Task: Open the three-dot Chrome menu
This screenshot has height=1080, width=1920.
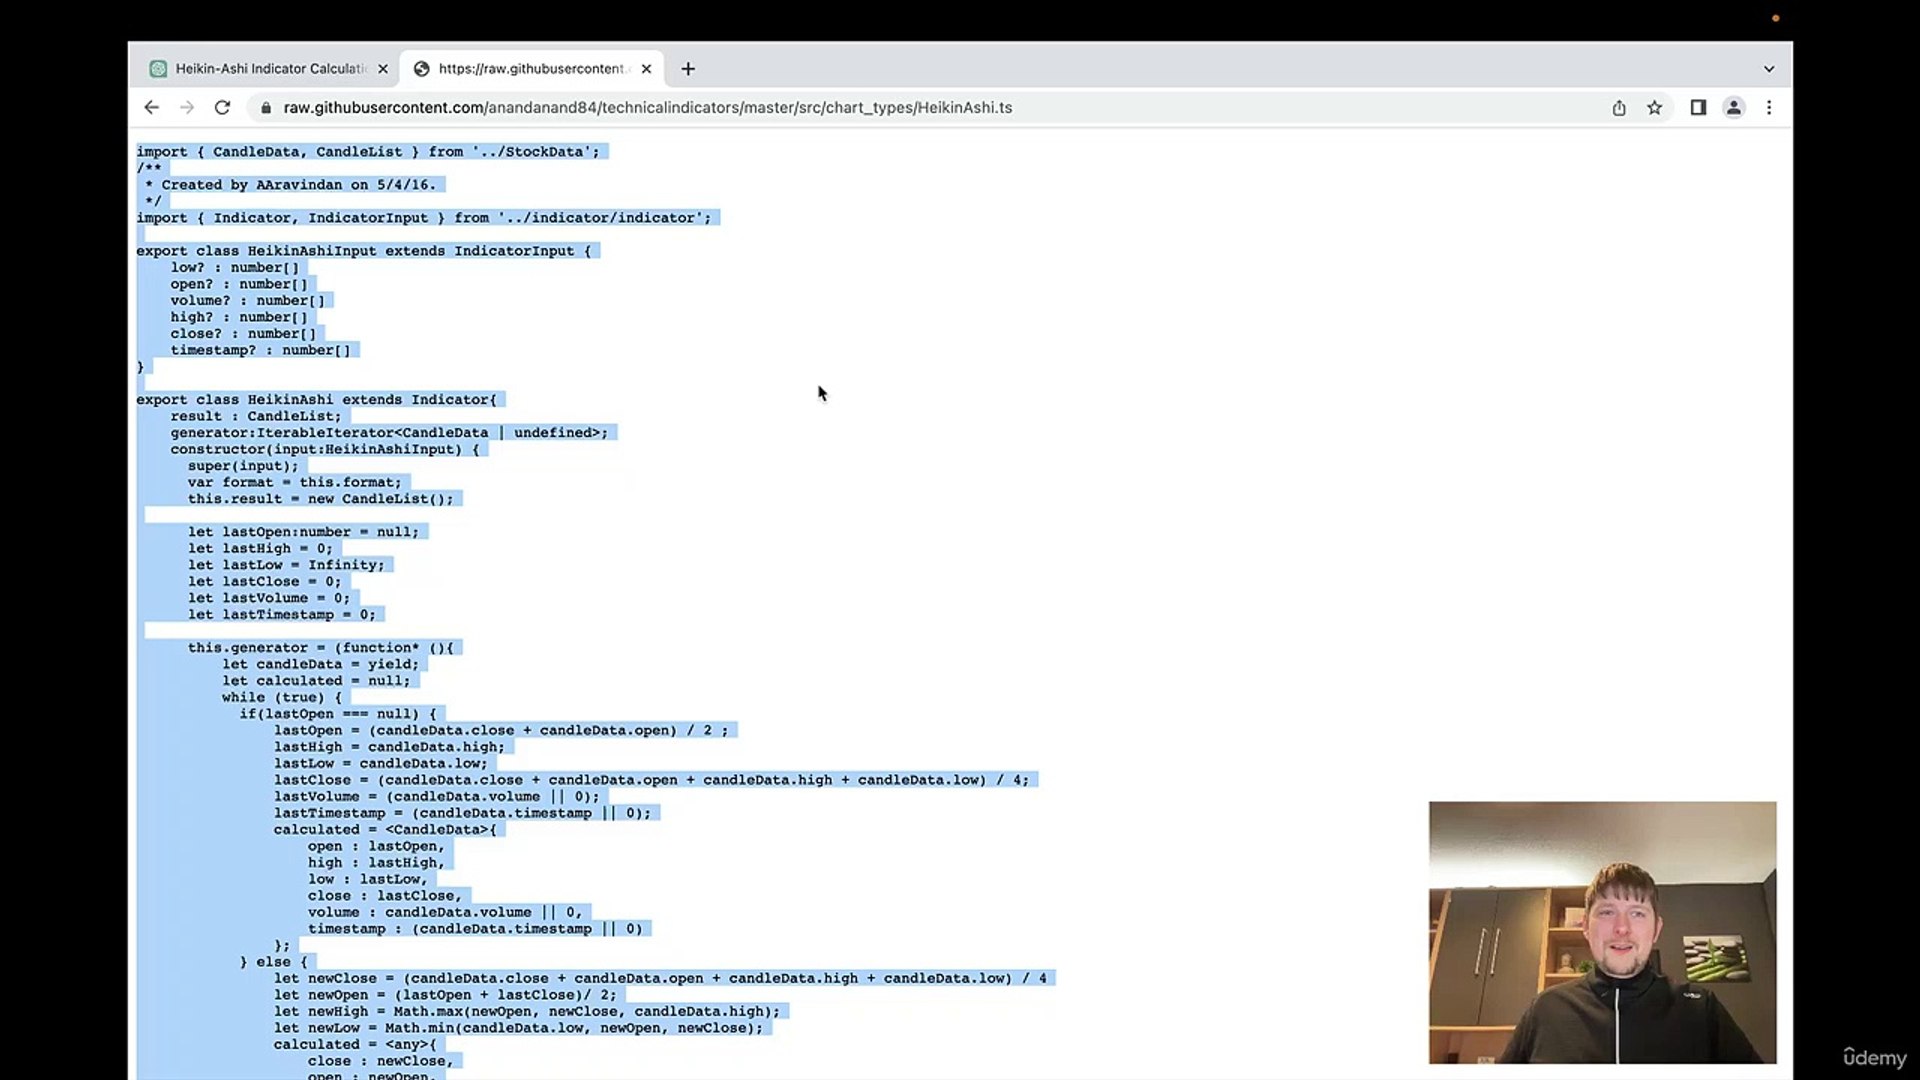Action: click(x=1770, y=107)
